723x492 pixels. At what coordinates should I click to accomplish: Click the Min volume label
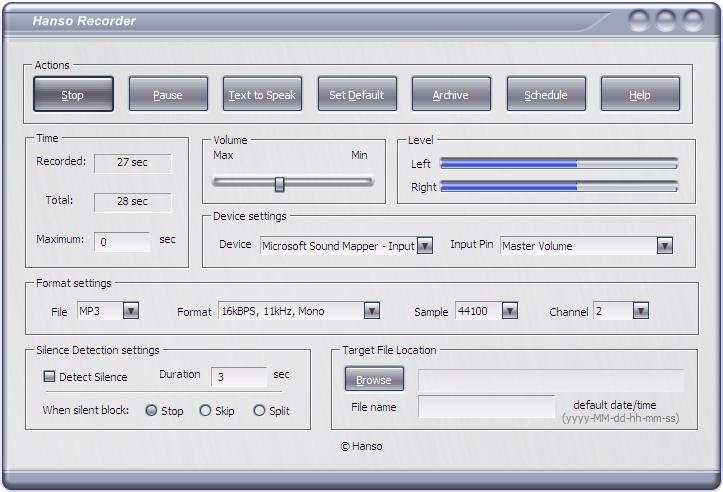coord(360,155)
